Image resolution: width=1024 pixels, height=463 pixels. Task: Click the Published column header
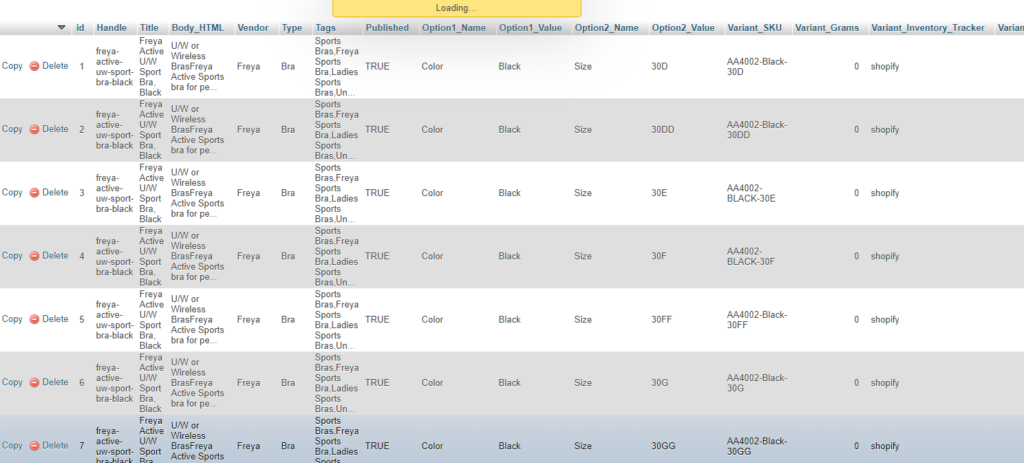coord(387,28)
